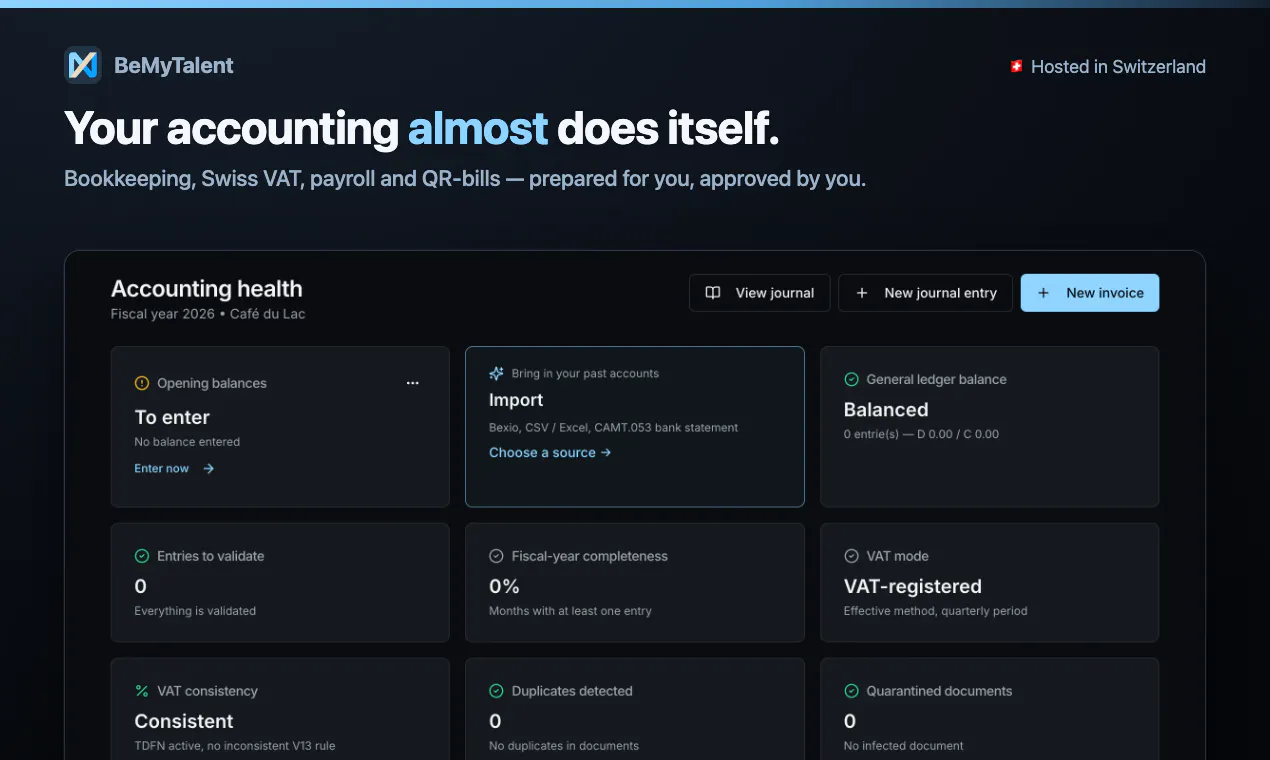Click the No balance entered text
This screenshot has height=760, width=1270.
(187, 442)
